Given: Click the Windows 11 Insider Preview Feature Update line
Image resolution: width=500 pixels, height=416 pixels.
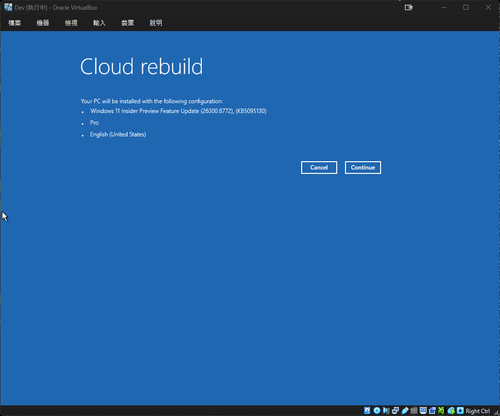Looking at the screenshot, I should (x=178, y=111).
